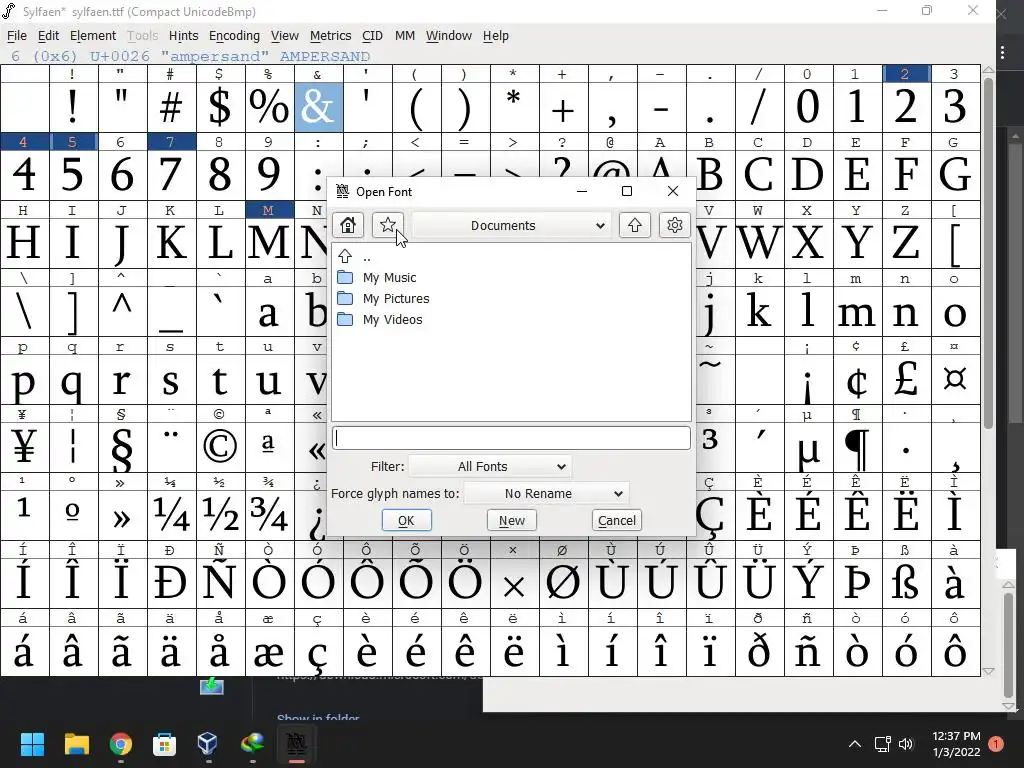Screen dimensions: 1024x768
Task: Open the Window menu
Action: [x=449, y=36]
